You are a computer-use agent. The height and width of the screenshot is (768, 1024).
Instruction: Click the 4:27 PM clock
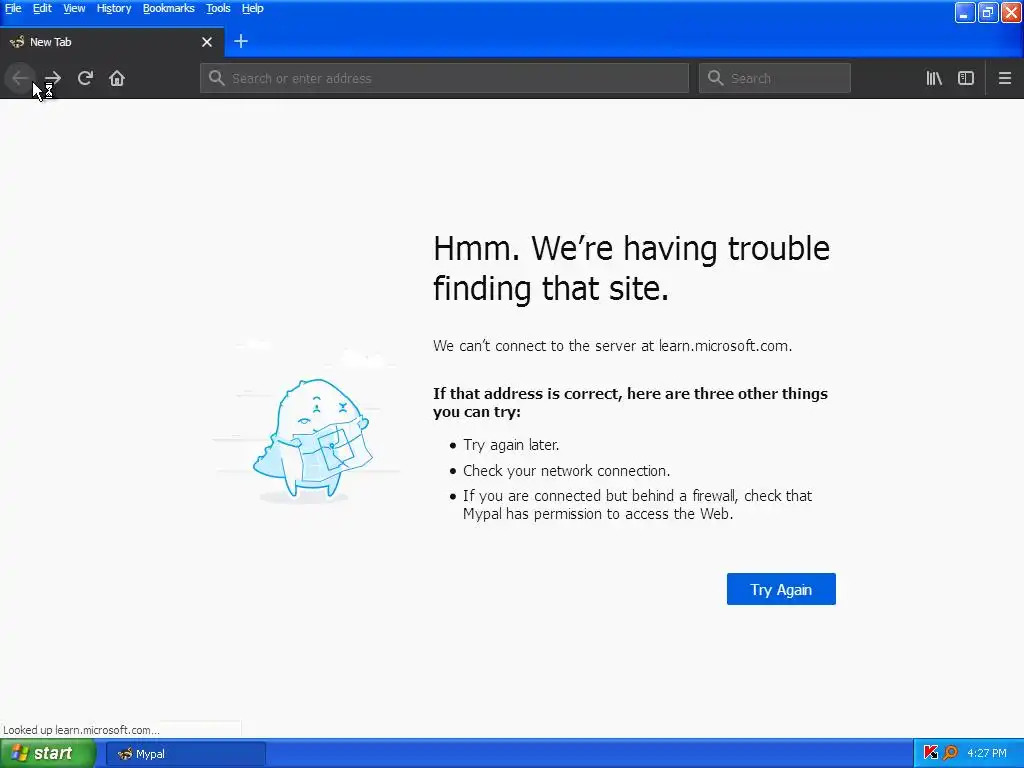pos(987,753)
